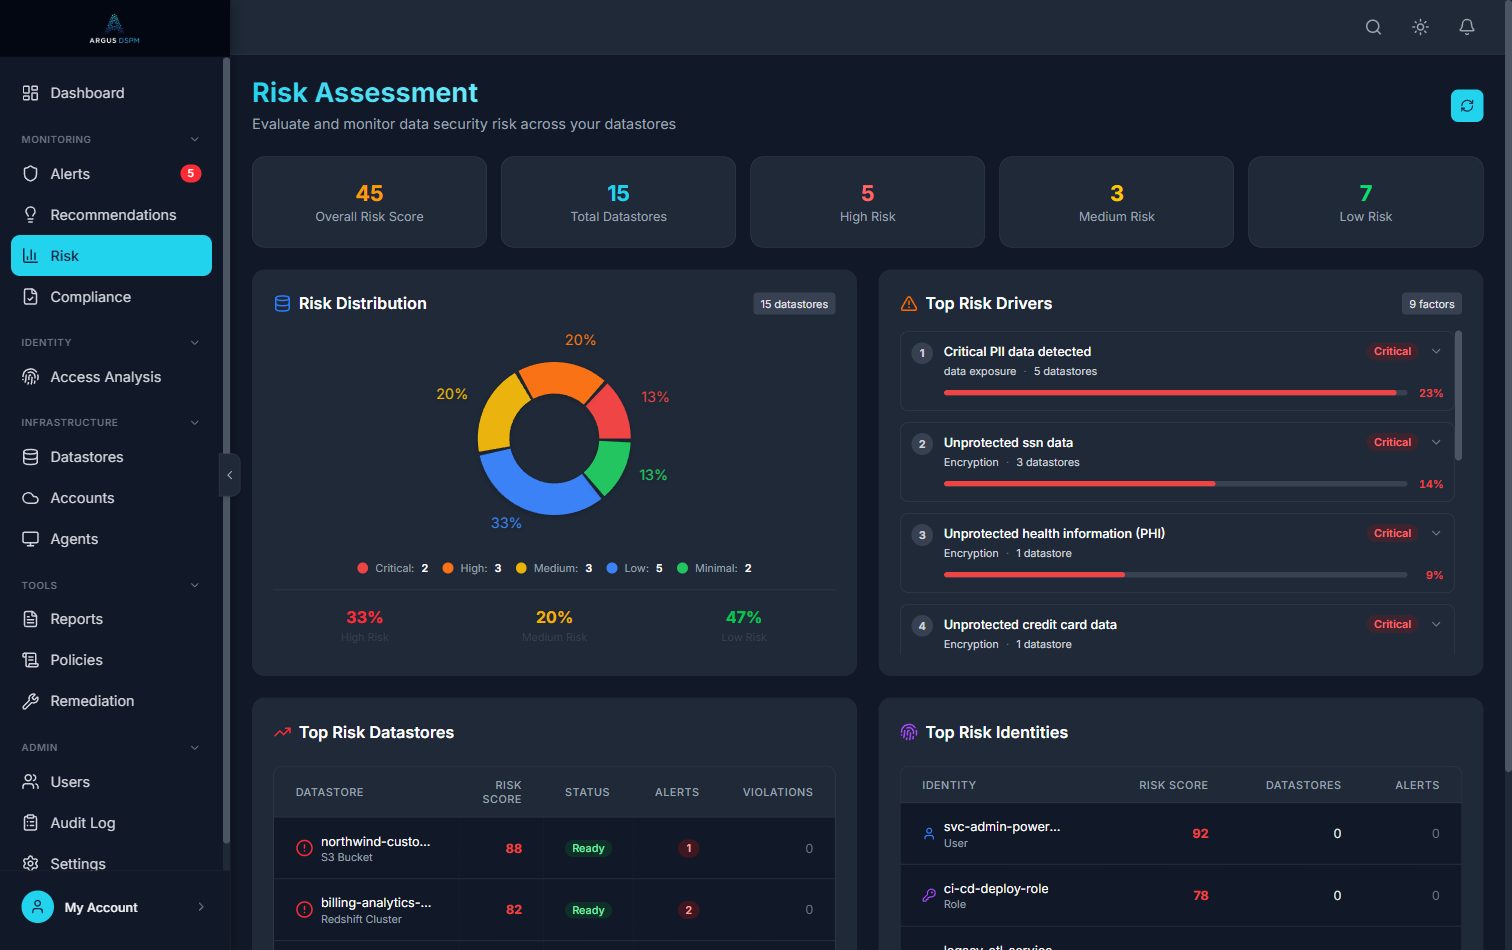Collapse the sidebar with the arrow handle

click(x=229, y=475)
